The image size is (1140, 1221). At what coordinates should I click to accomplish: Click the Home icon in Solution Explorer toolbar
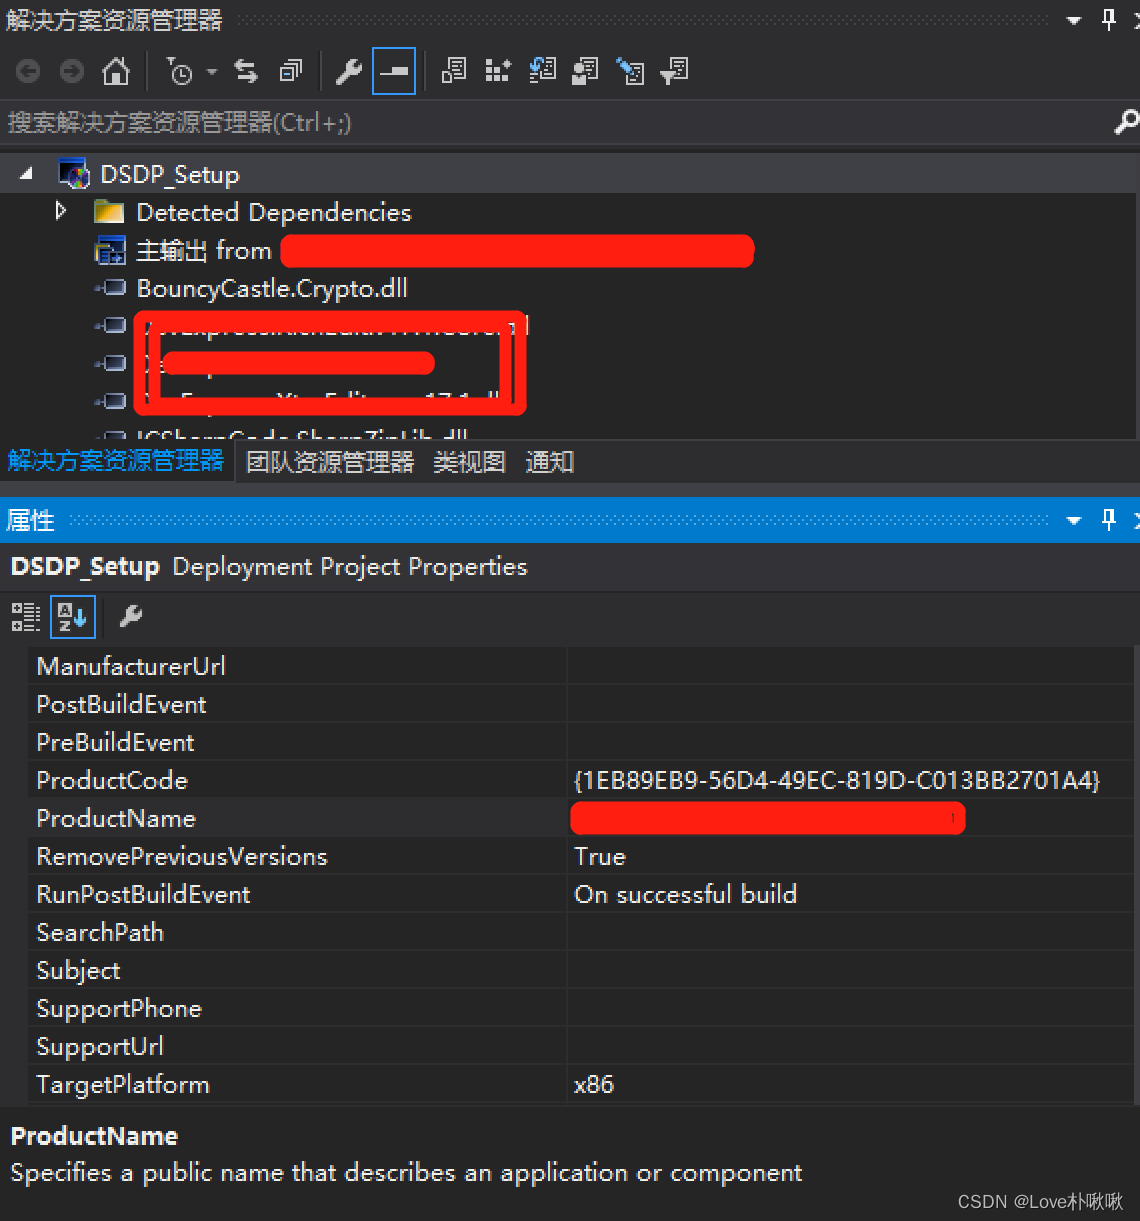pyautogui.click(x=116, y=72)
